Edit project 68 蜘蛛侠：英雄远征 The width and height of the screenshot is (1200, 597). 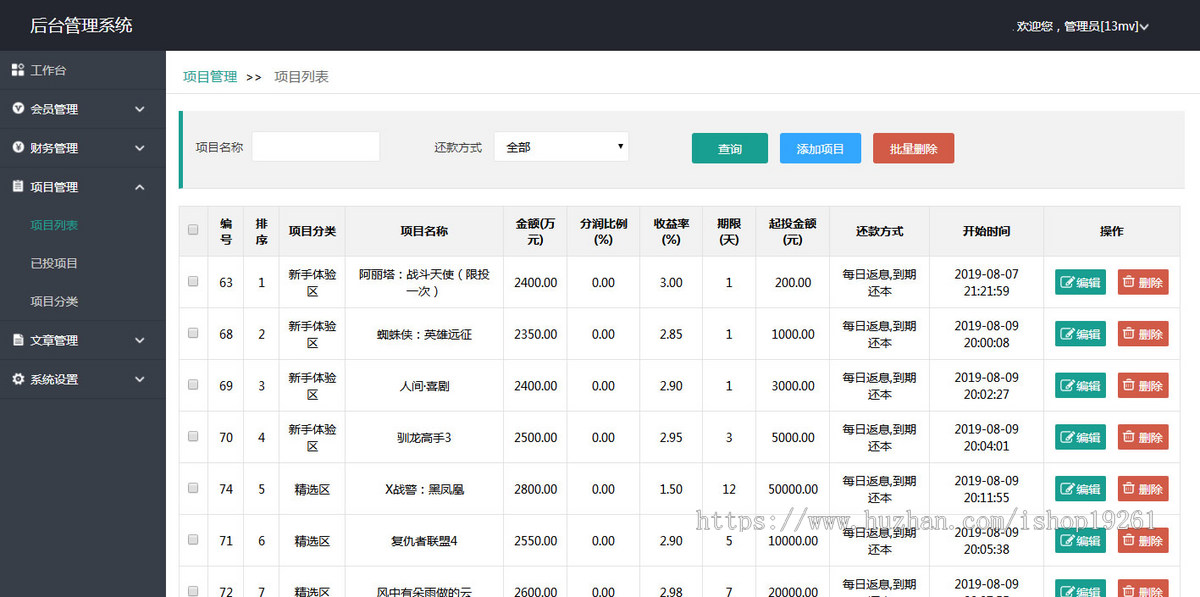coord(1080,334)
